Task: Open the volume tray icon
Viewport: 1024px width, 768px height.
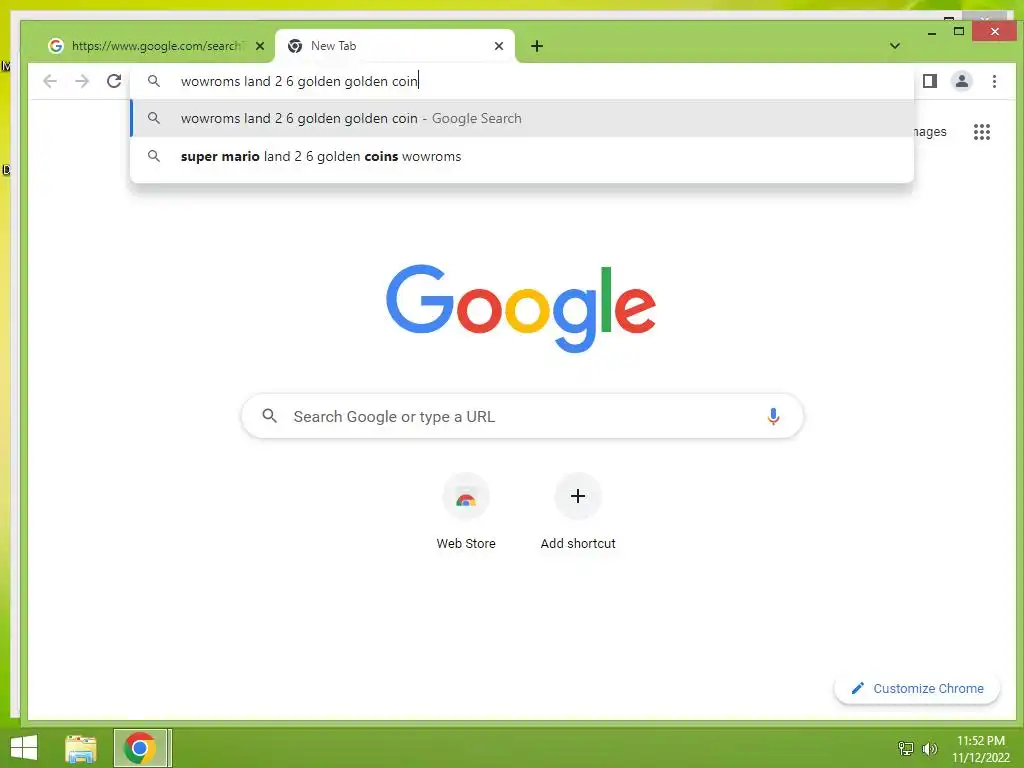Action: click(x=929, y=749)
